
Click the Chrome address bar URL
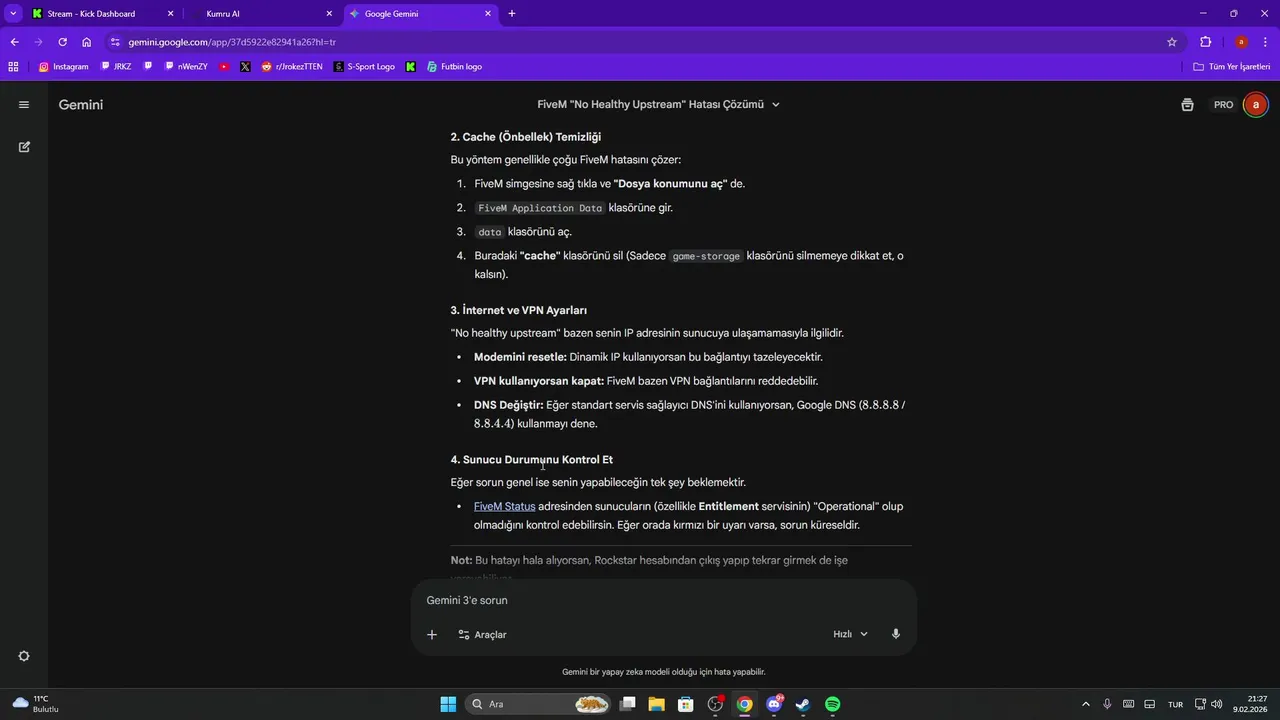(x=232, y=42)
